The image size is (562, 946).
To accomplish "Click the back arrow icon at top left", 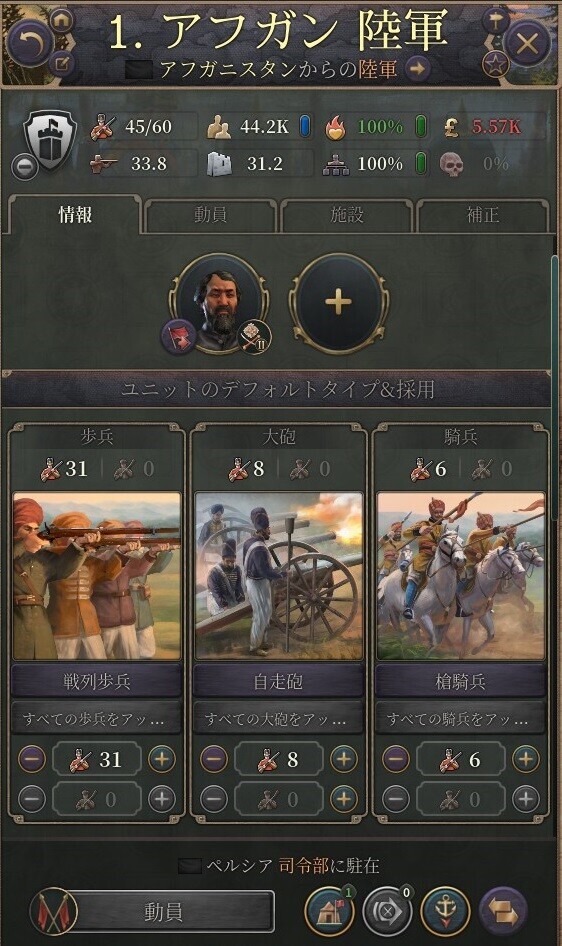I will pyautogui.click(x=28, y=42).
